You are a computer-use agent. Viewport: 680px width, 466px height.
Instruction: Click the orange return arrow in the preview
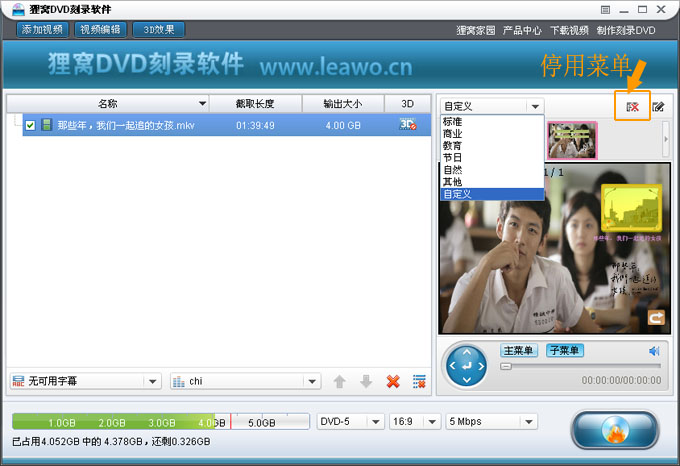656,318
